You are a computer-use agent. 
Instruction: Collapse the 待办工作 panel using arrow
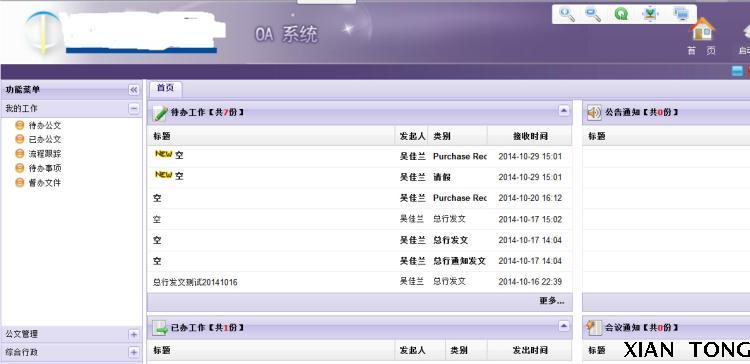click(x=564, y=111)
